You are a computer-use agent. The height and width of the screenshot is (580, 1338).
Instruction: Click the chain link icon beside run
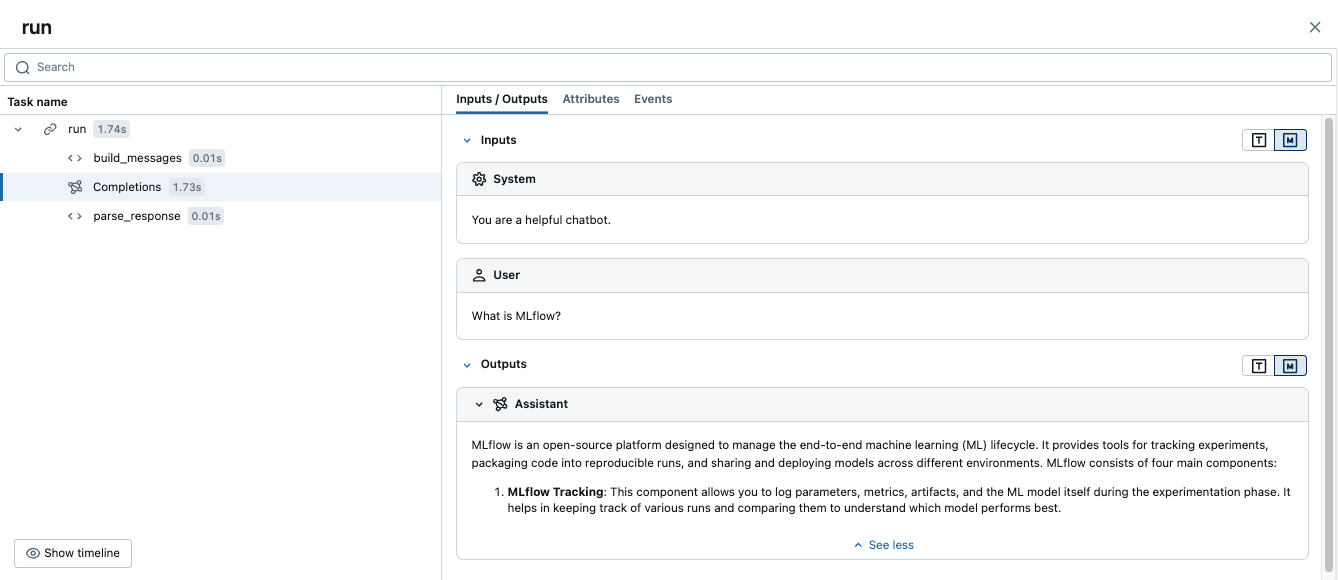tap(50, 129)
